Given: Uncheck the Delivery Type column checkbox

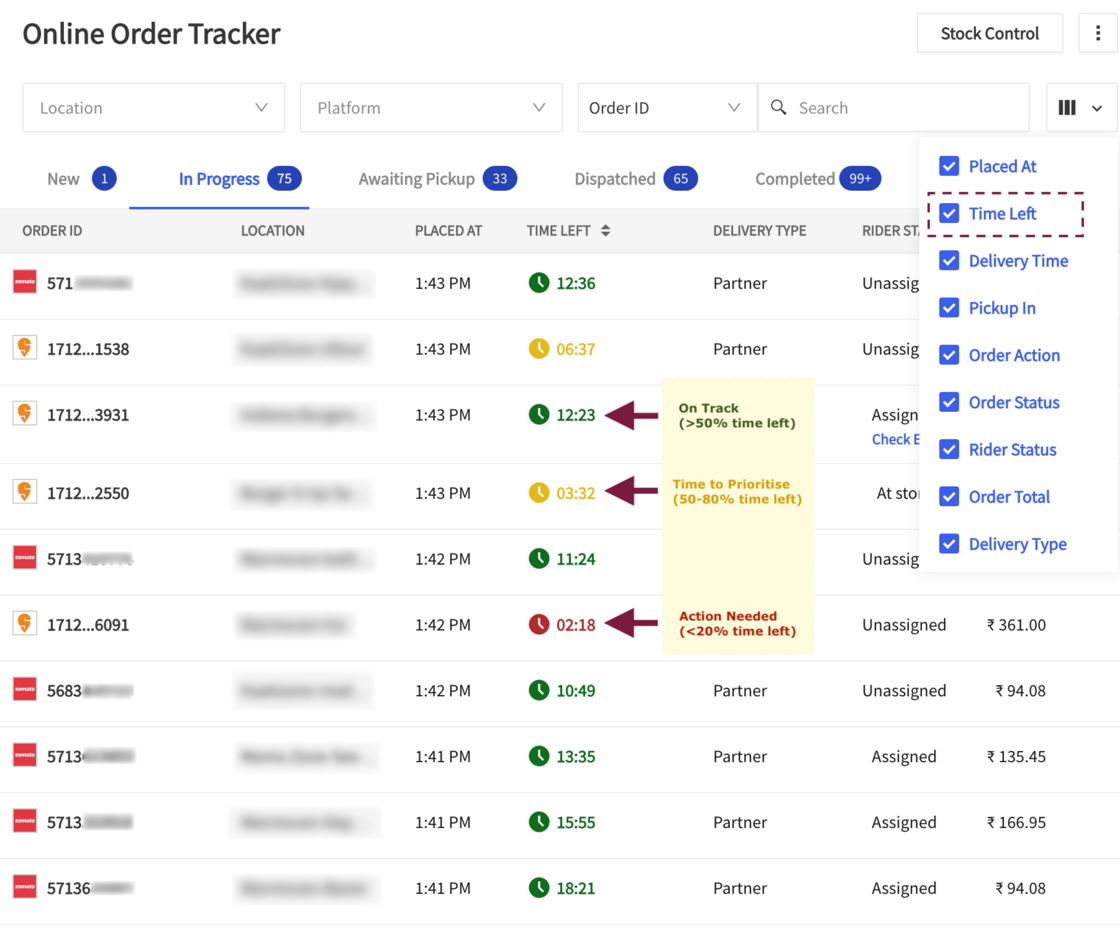Looking at the screenshot, I should (949, 544).
